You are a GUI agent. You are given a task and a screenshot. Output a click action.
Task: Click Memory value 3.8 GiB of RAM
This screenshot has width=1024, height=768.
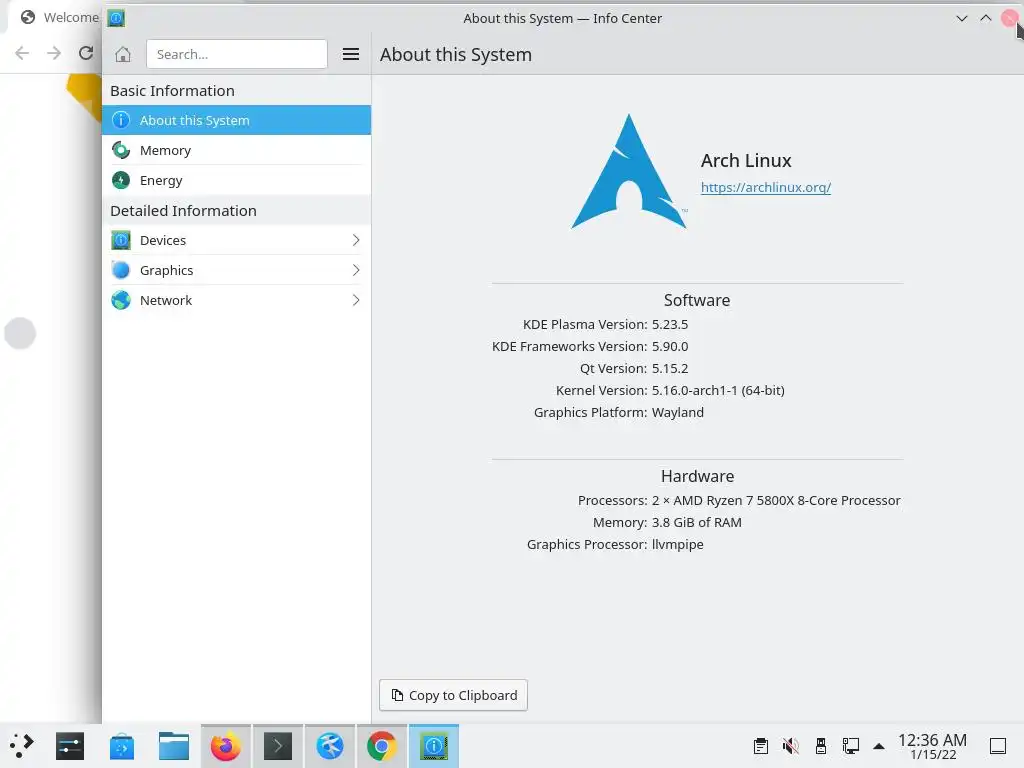pos(697,522)
